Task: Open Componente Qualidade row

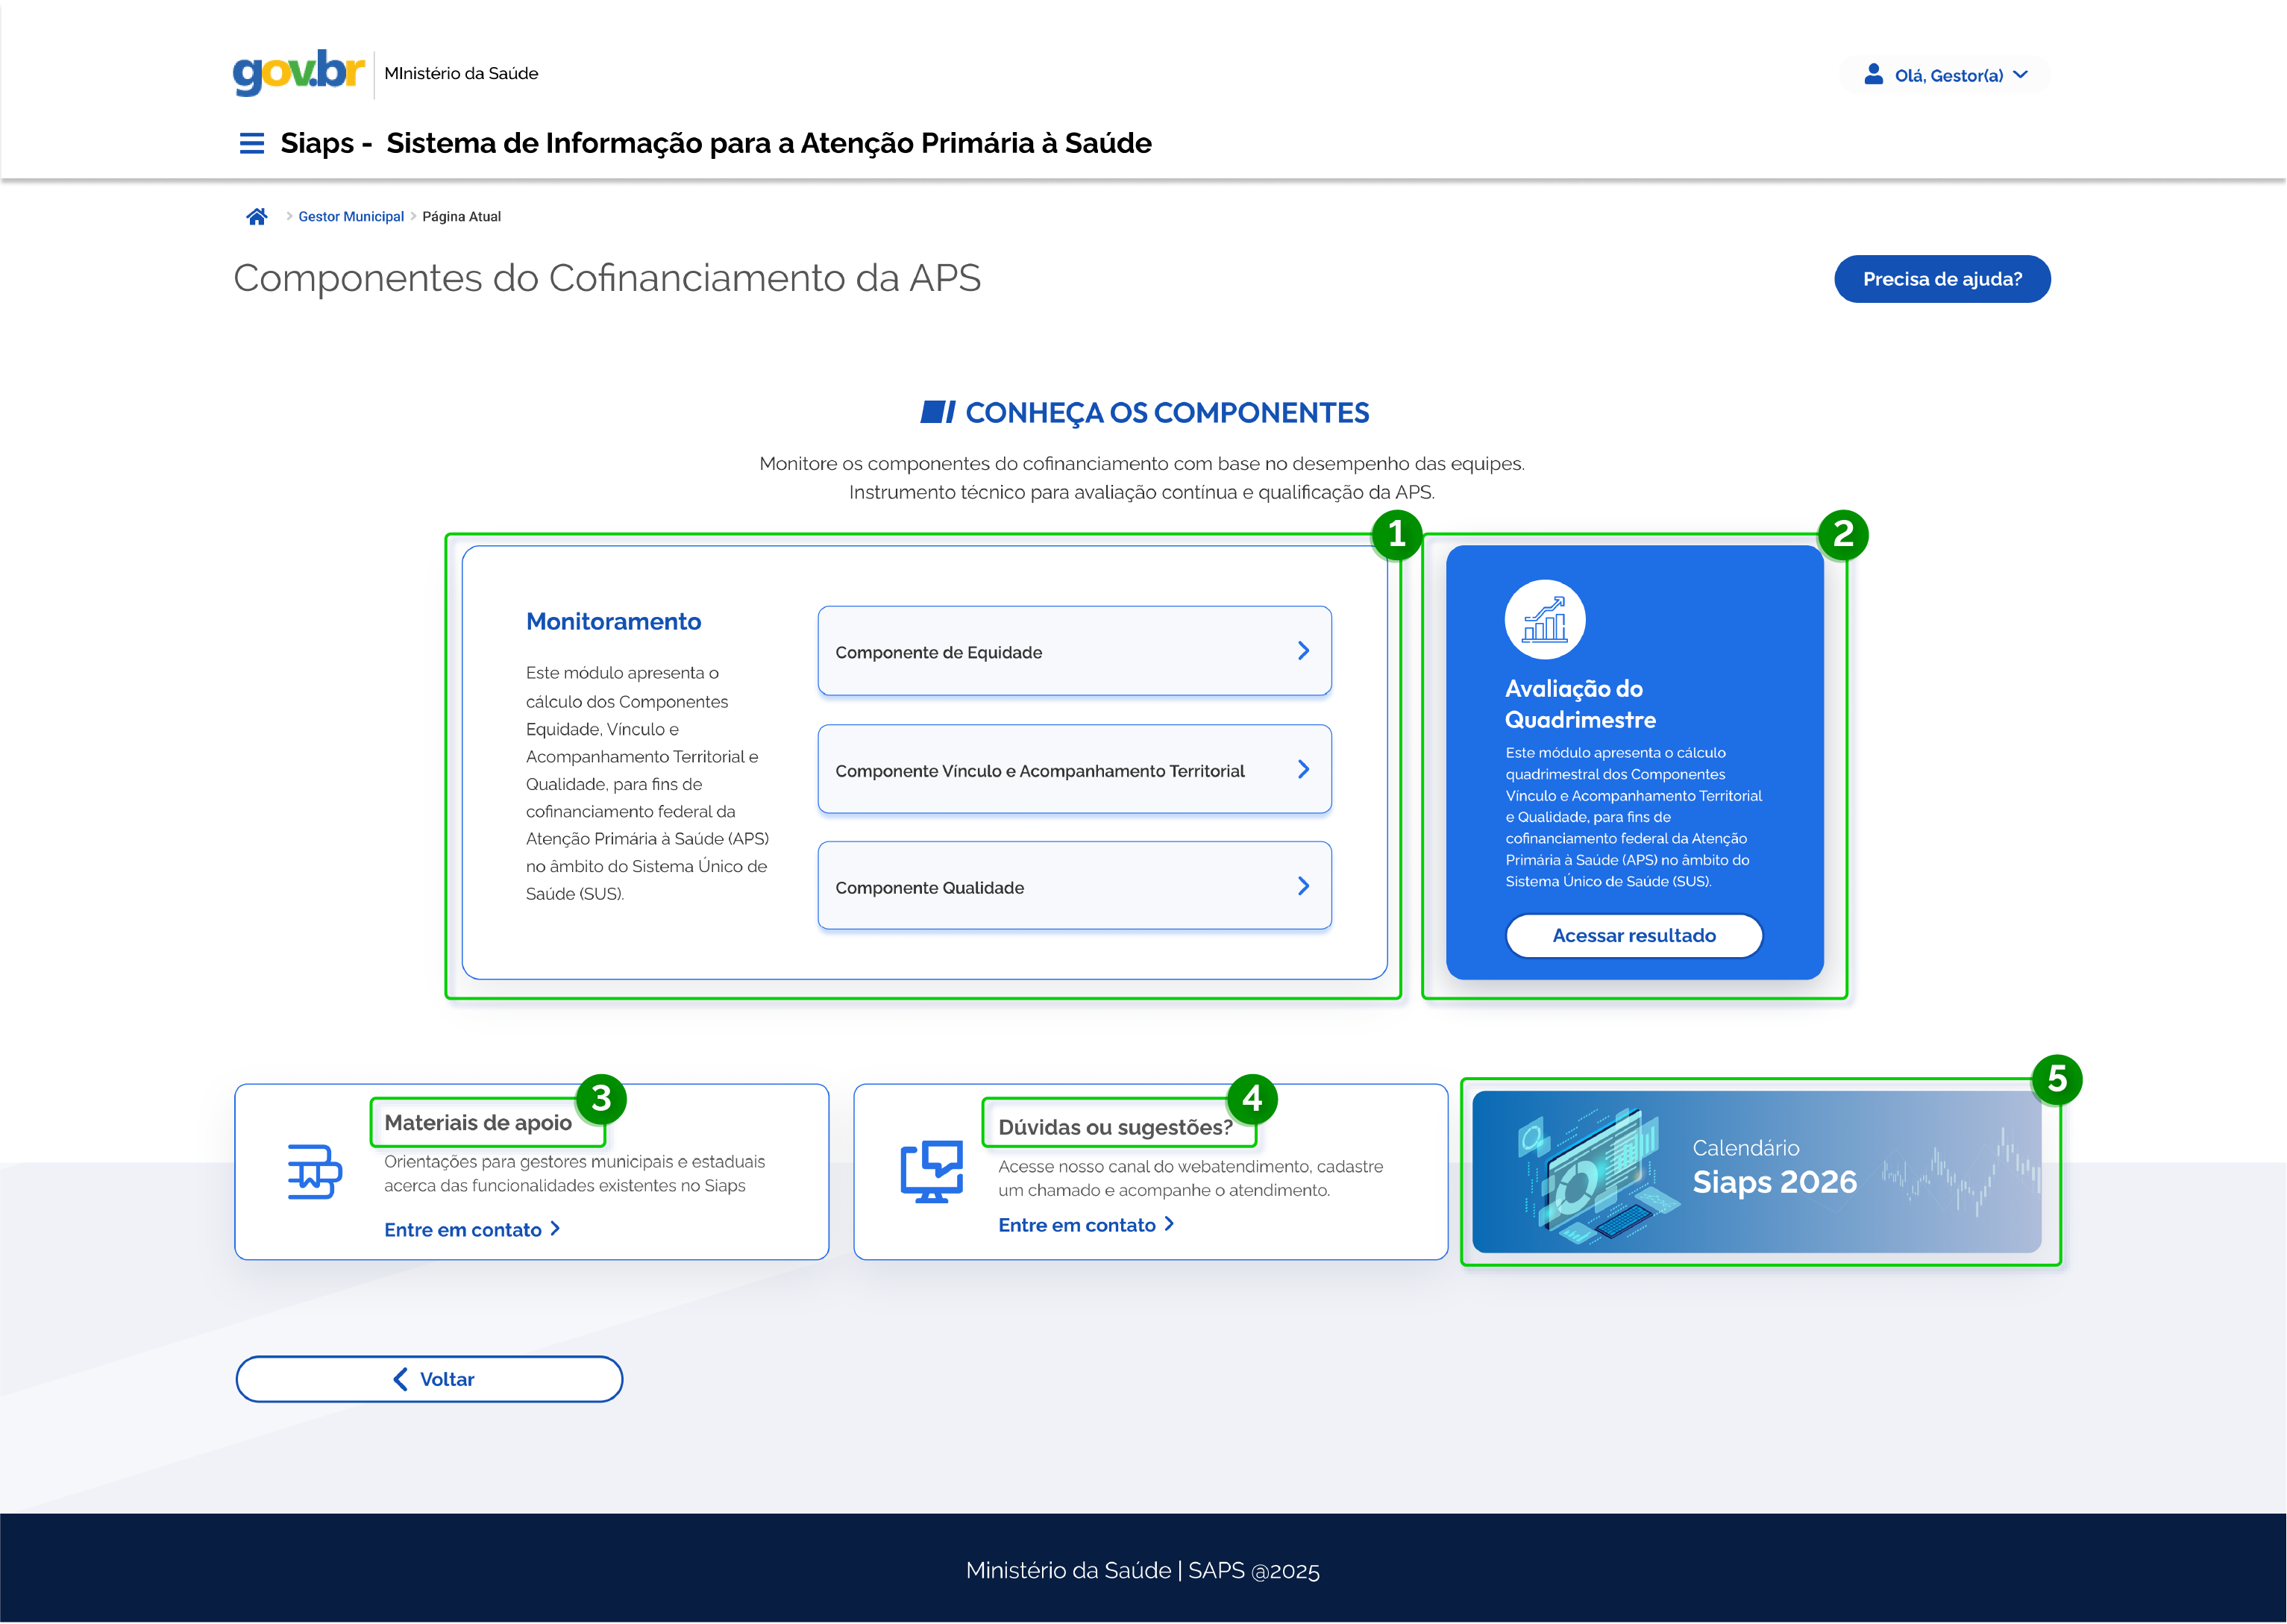Action: click(x=1074, y=886)
